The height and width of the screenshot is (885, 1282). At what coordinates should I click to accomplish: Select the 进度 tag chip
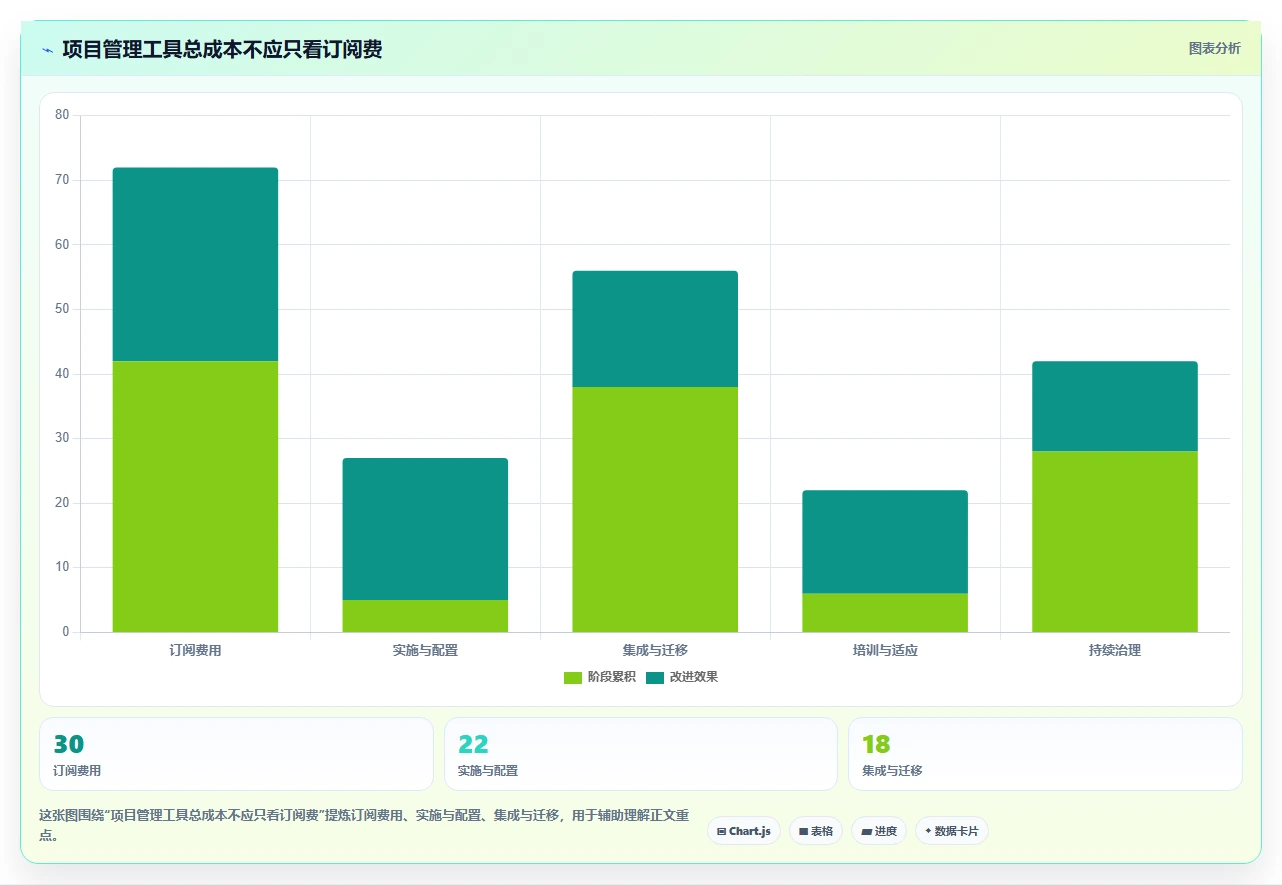click(879, 831)
